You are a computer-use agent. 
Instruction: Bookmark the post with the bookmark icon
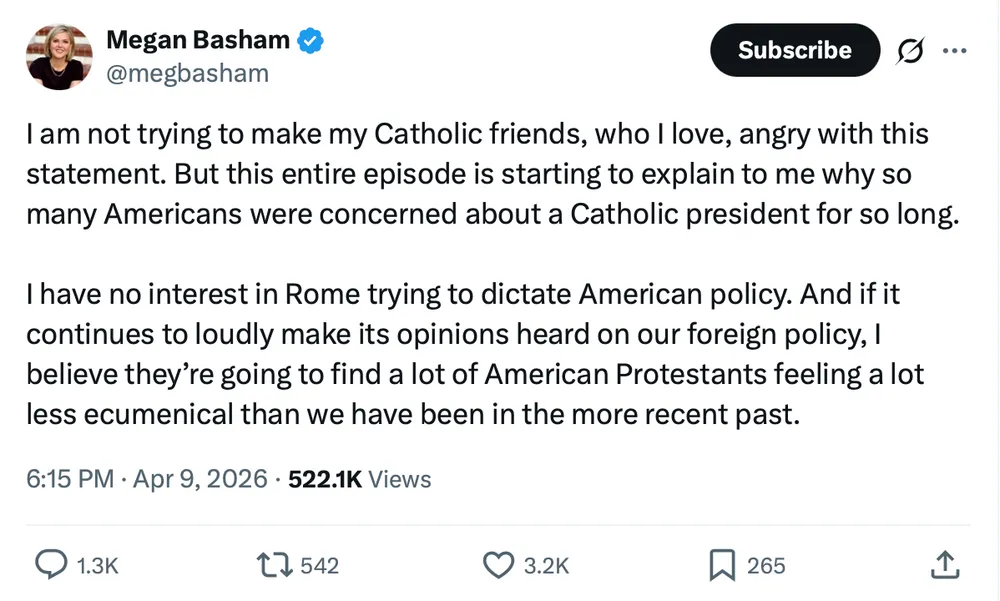coord(721,565)
